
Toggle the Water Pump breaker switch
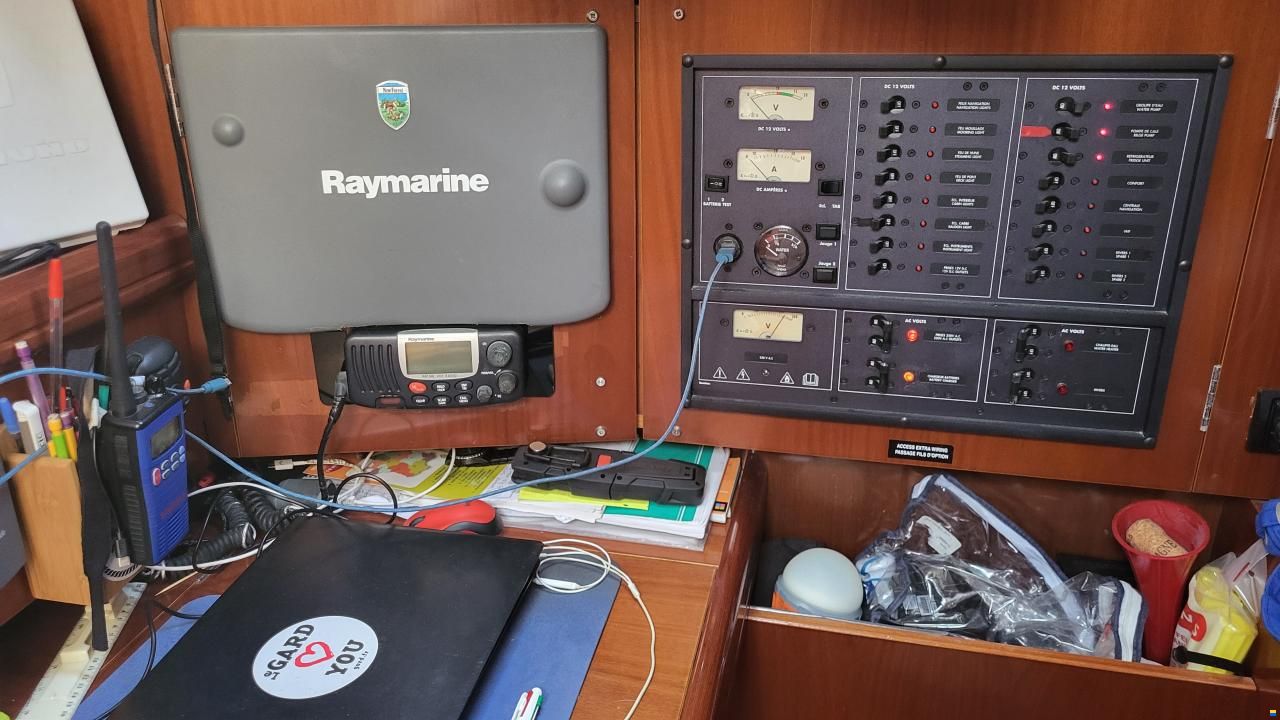1070,106
